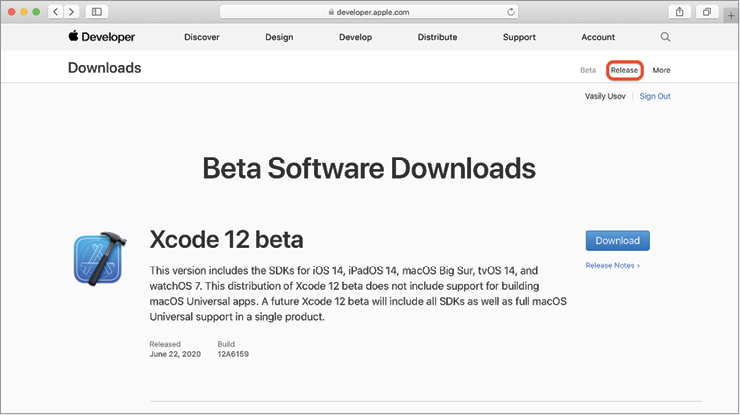Go to the Develop section
This screenshot has width=740, height=415.
pos(355,37)
